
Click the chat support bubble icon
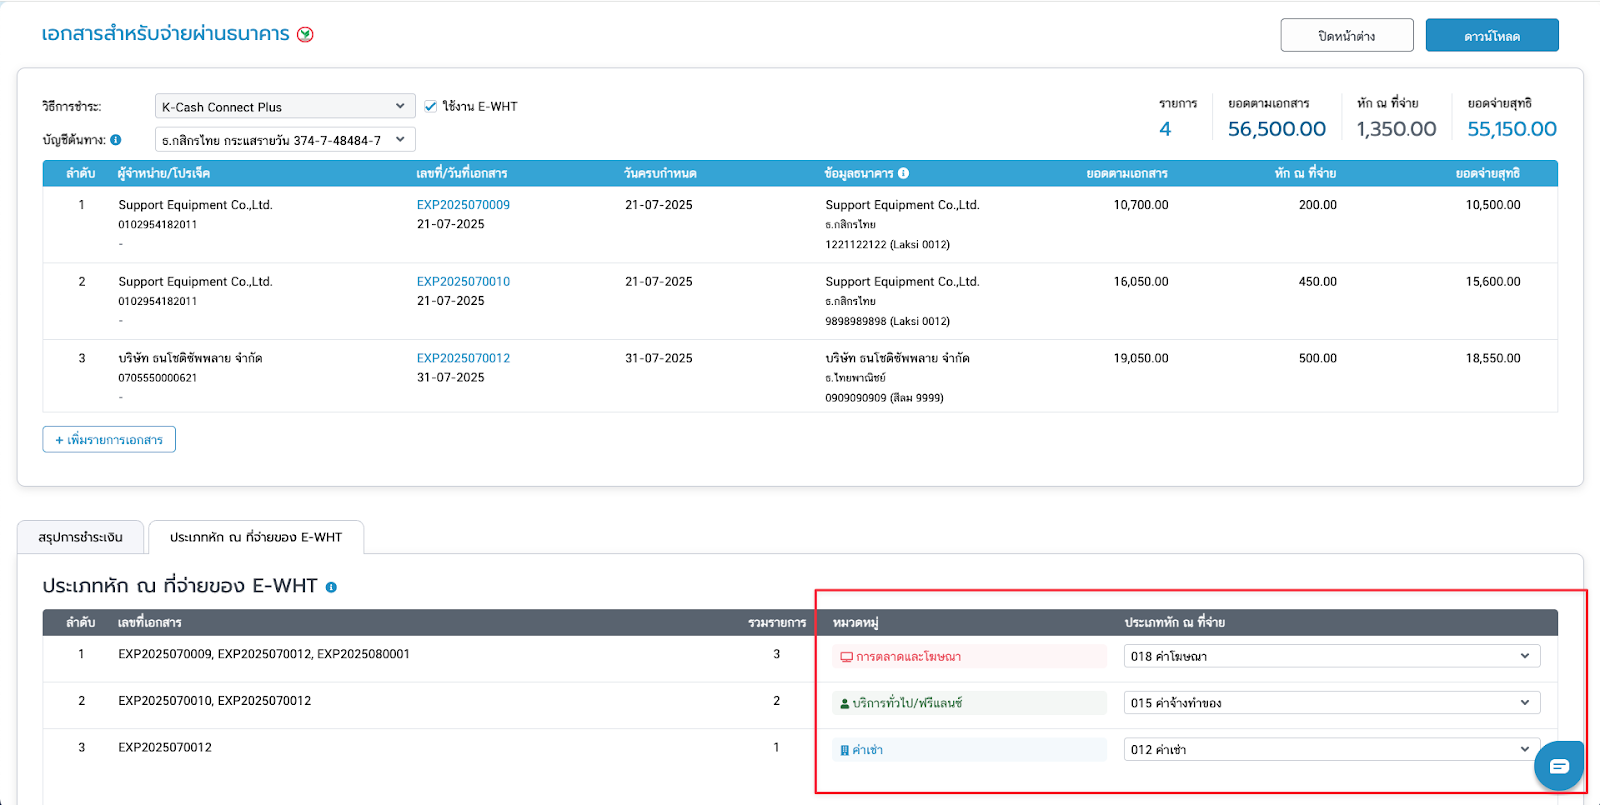1559,766
